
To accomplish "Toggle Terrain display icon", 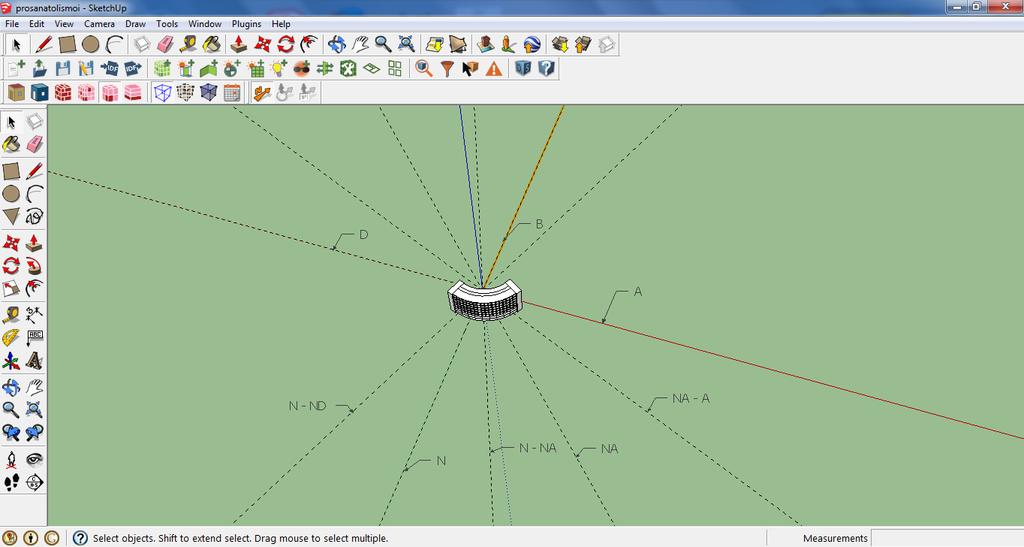I will [x=458, y=44].
